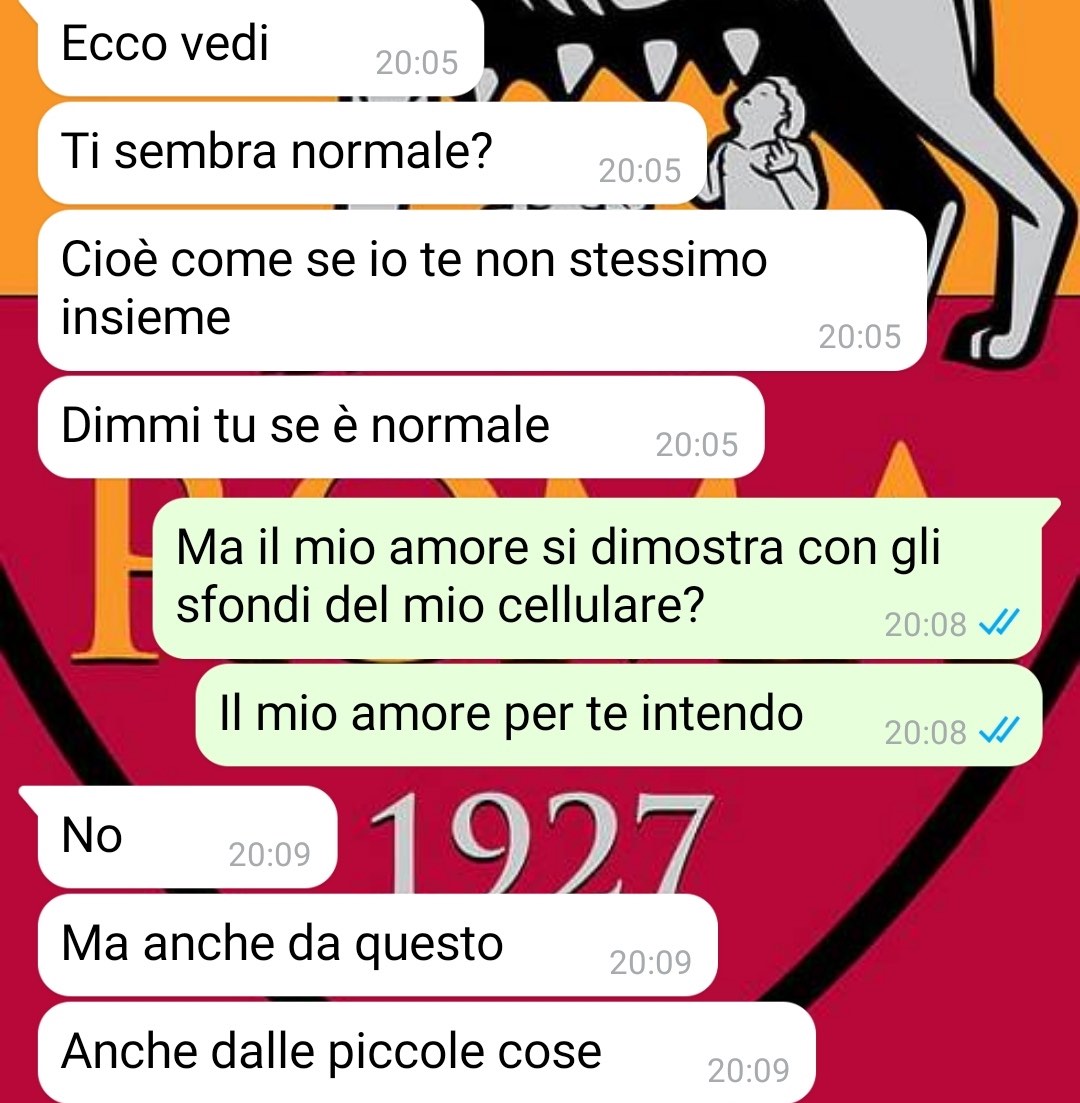Tap the 'Anche dalle piccole cose' message

click(x=426, y=1053)
